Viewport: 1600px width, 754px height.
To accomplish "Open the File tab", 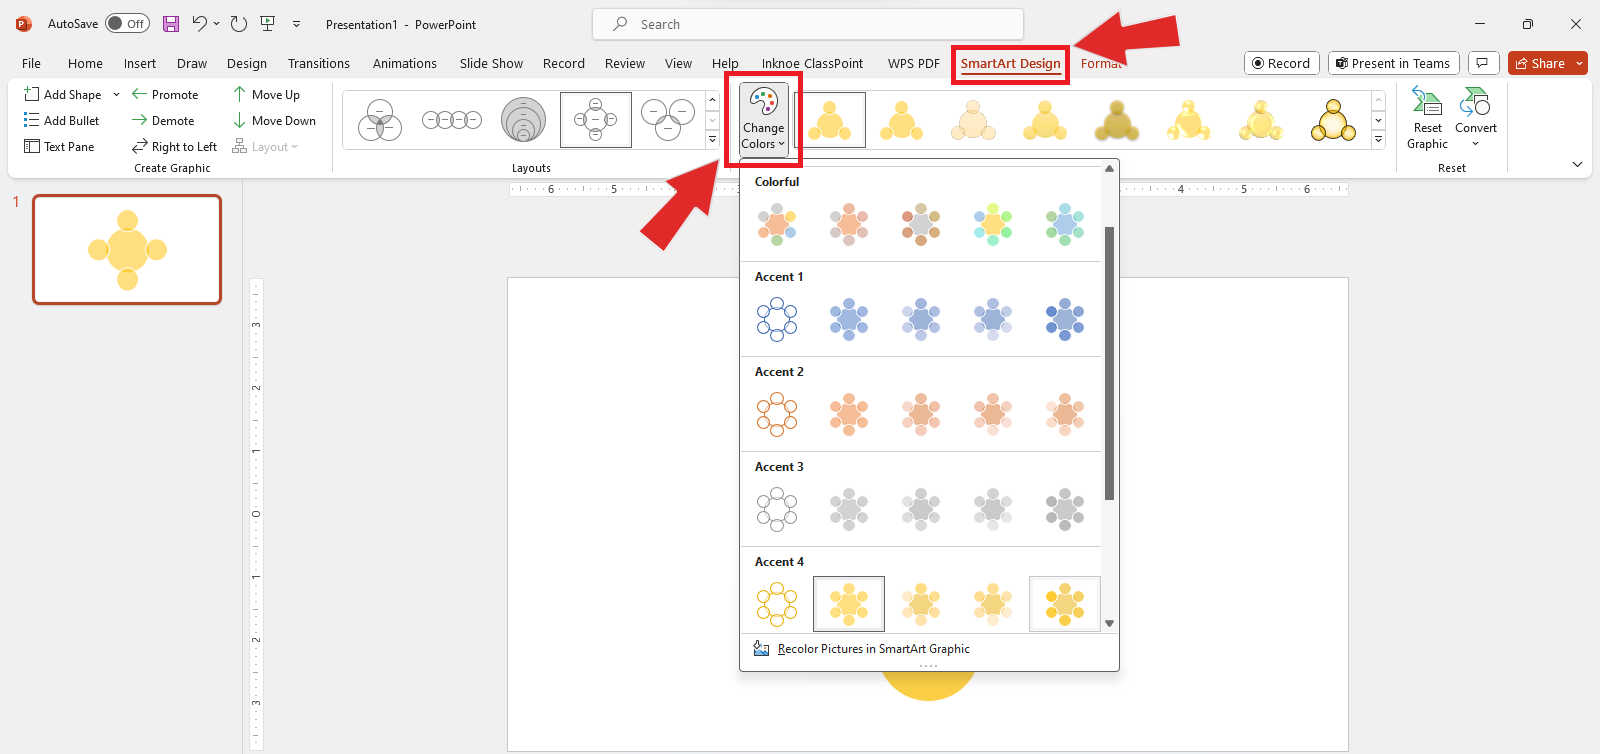I will tap(32, 63).
